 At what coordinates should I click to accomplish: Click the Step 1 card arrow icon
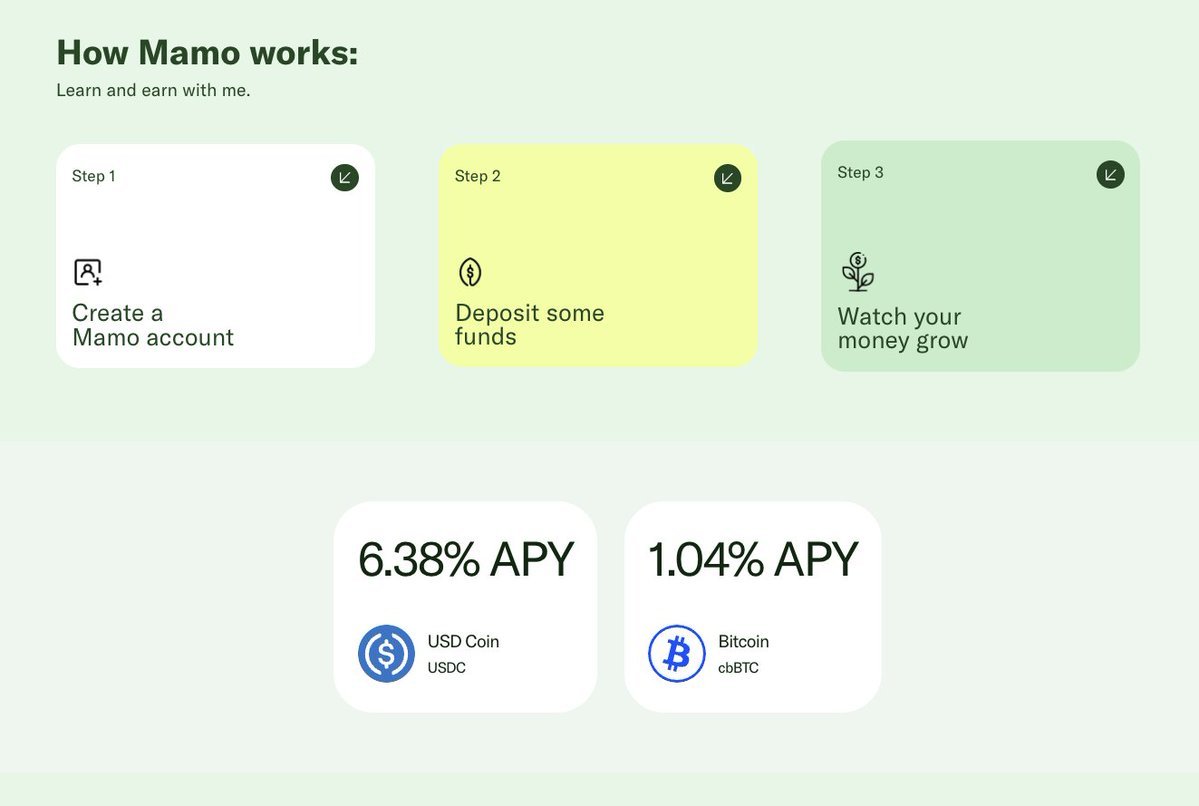(344, 178)
